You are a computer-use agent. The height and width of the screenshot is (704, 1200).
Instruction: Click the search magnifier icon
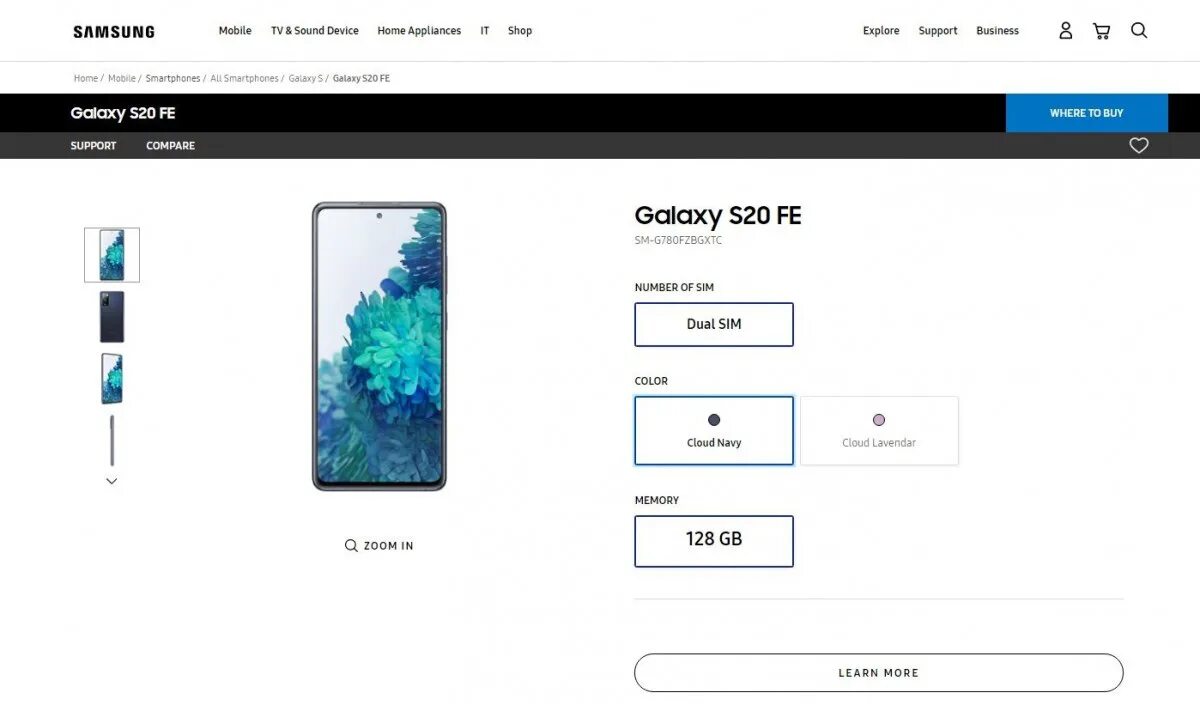click(1138, 31)
